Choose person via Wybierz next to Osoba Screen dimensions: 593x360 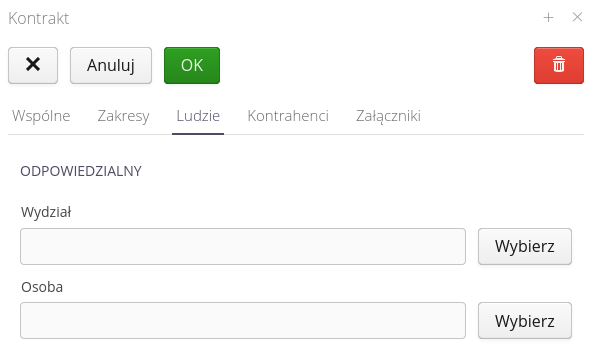point(525,320)
